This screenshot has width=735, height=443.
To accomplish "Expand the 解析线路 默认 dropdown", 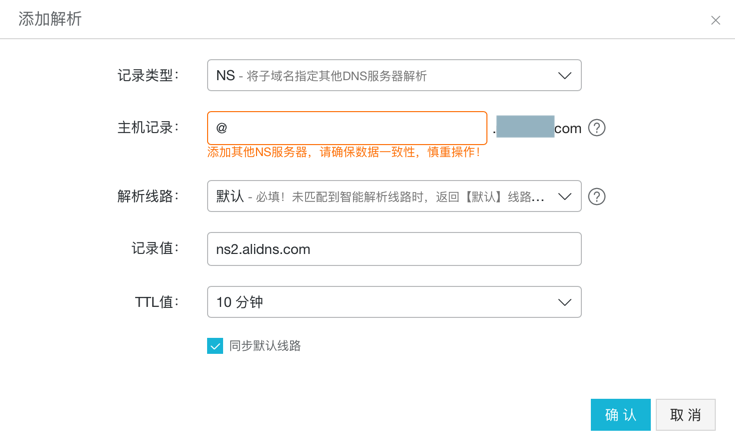I will click(380, 197).
